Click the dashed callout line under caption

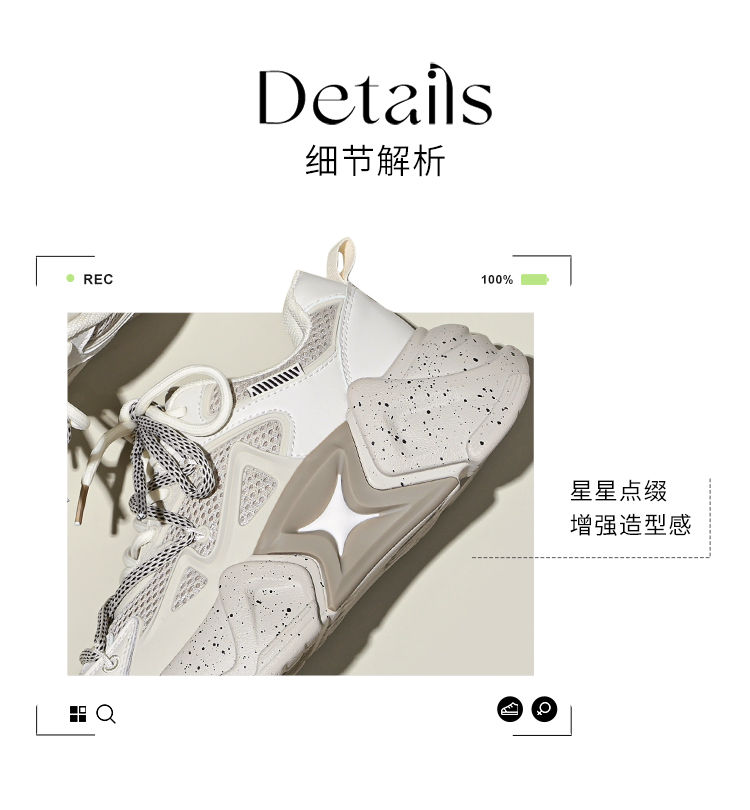(x=591, y=557)
